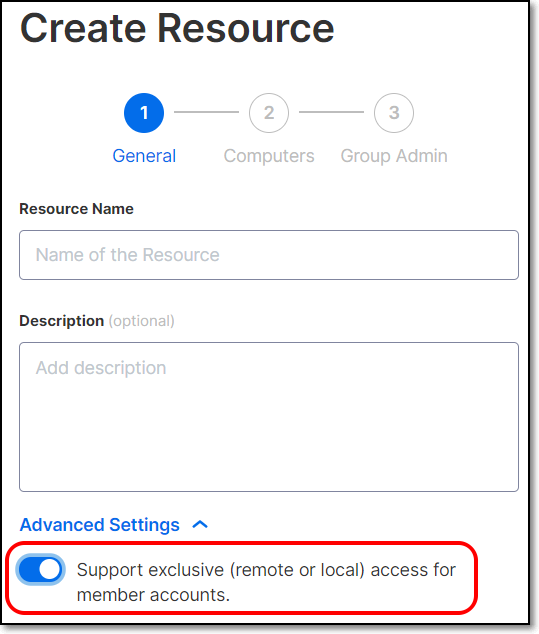Click the Resource Name field label
Screen dimensions: 539x634
coord(76,209)
